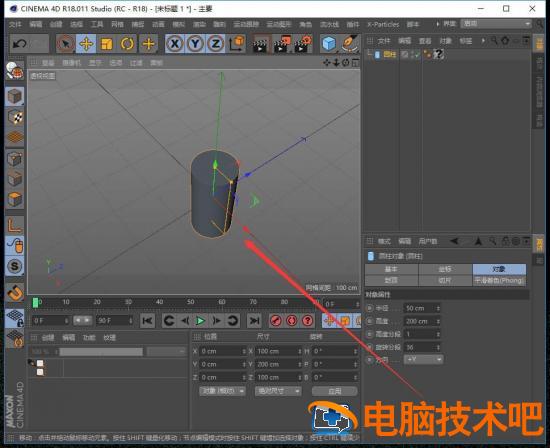Play the animation forward
The image size is (550, 448).
[200, 320]
